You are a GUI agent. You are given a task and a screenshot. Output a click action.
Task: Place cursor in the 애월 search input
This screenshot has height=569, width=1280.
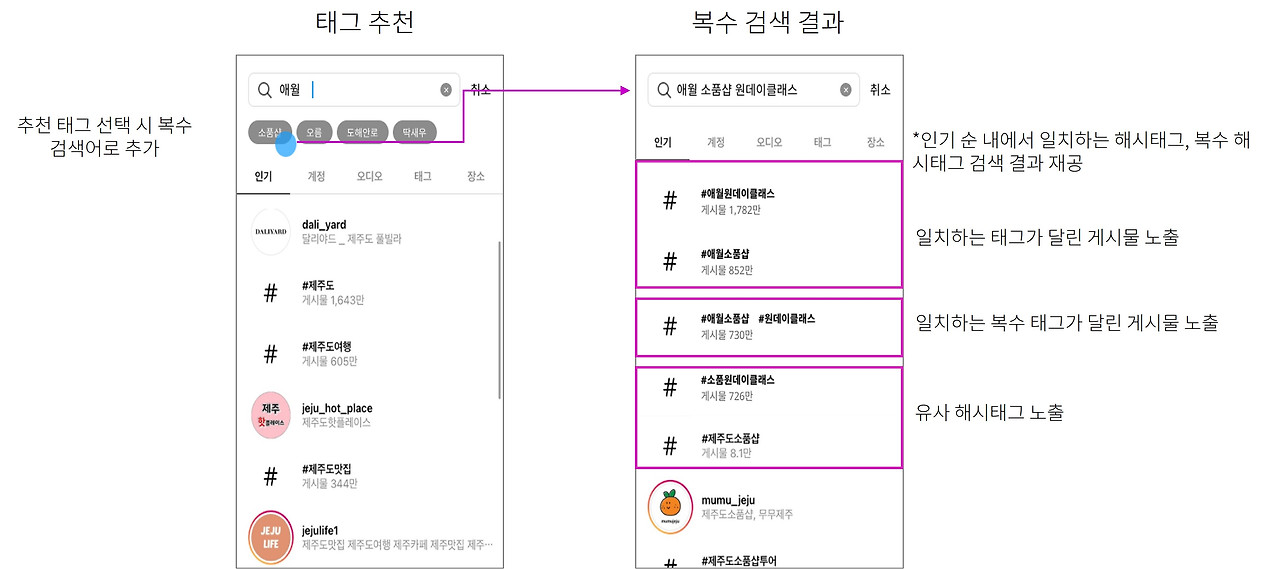coord(355,90)
